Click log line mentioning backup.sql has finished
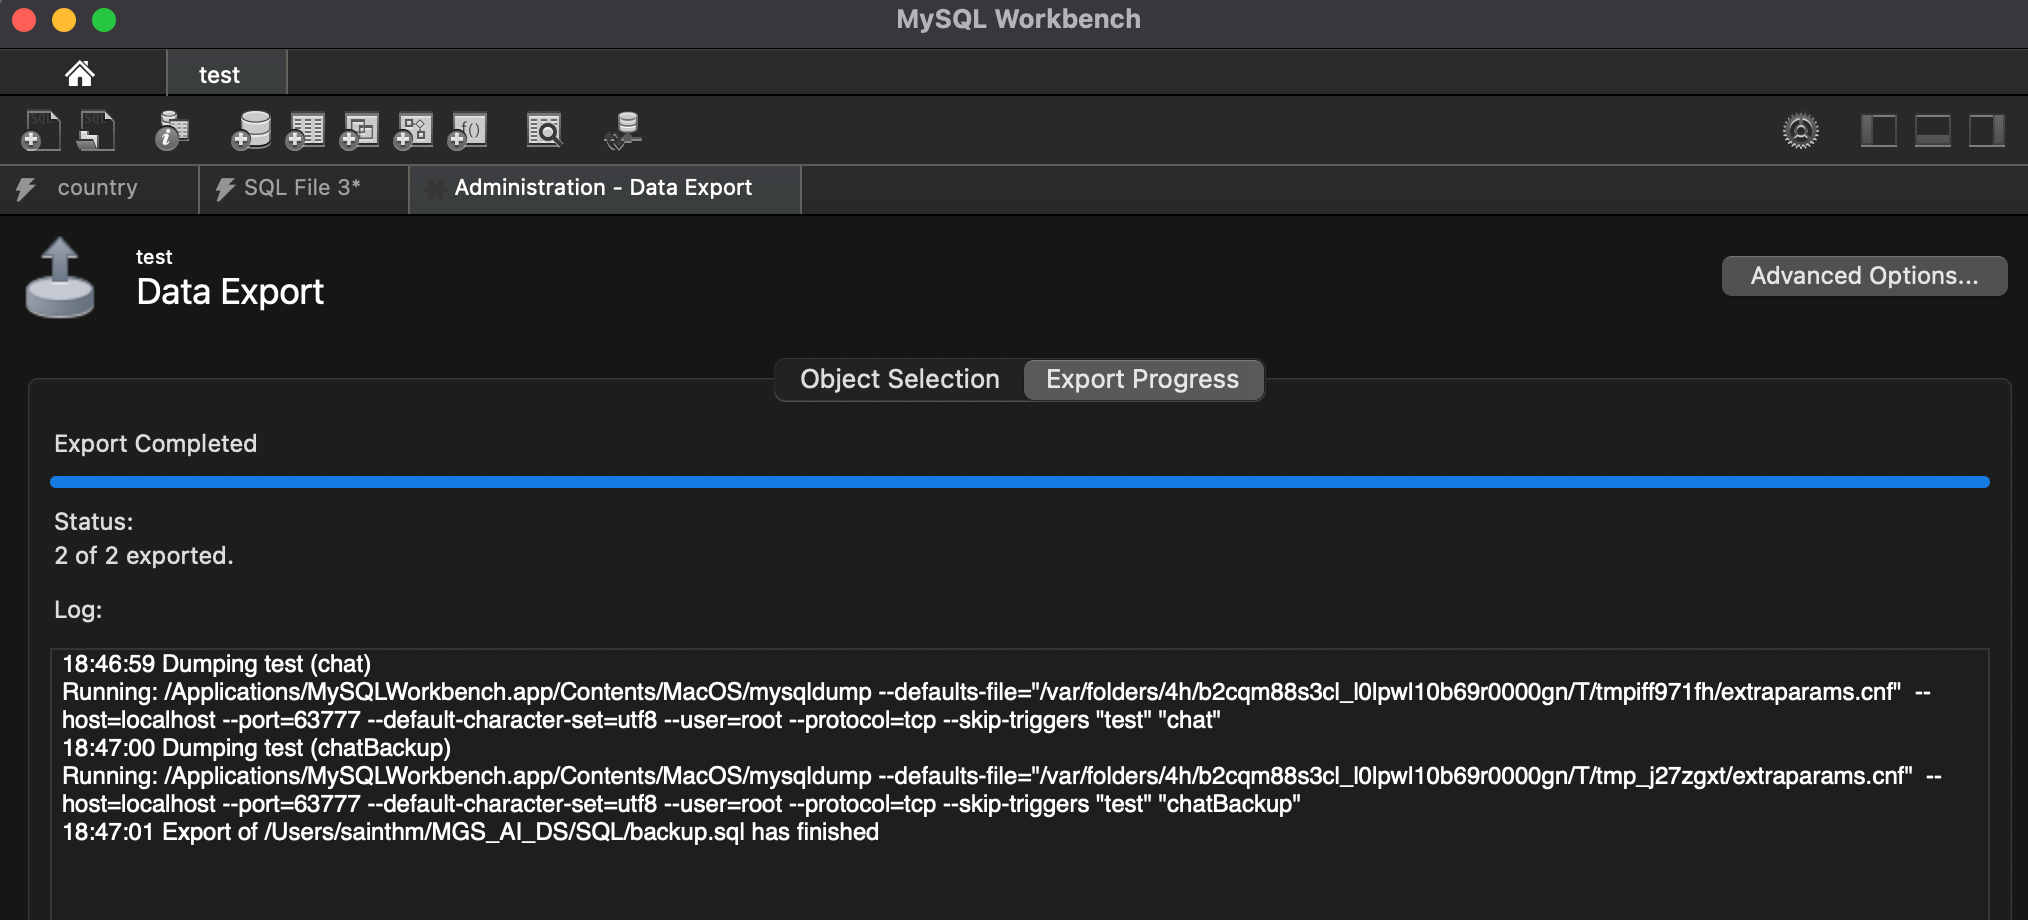2028x920 pixels. point(470,832)
